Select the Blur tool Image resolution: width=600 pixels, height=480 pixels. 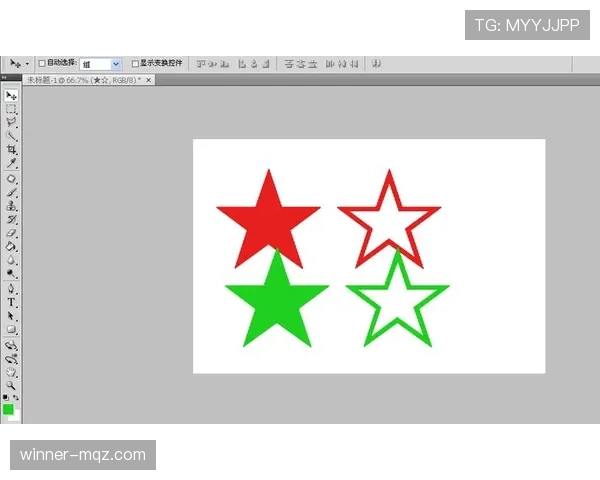pos(11,260)
